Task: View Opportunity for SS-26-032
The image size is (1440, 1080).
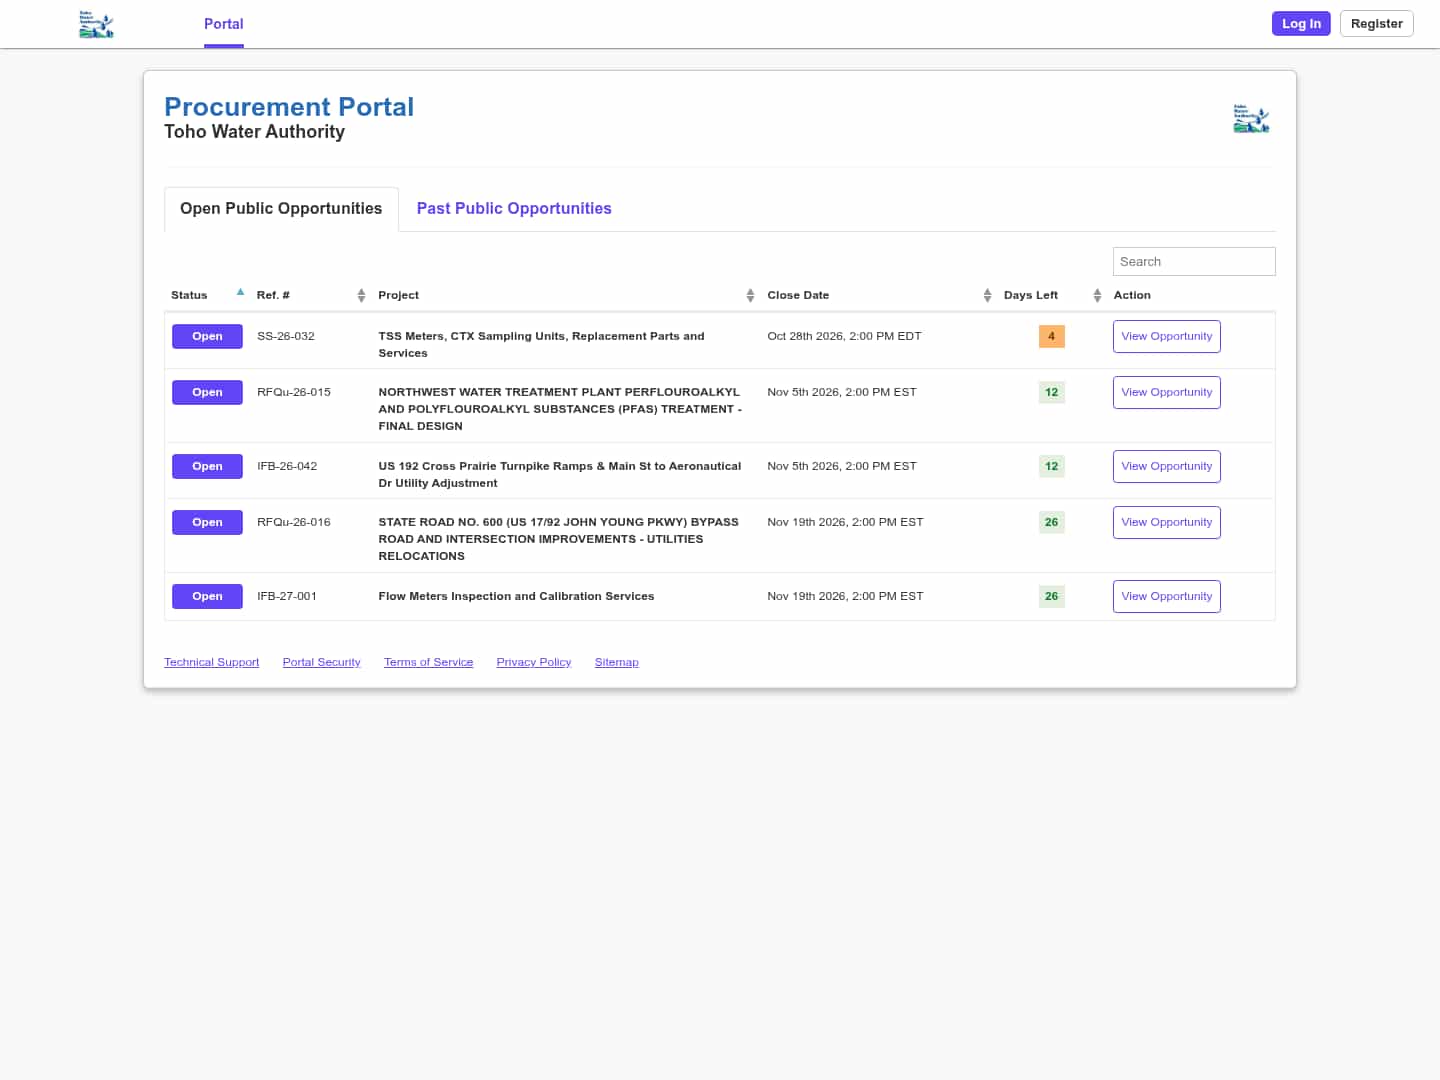Action: click(x=1167, y=337)
